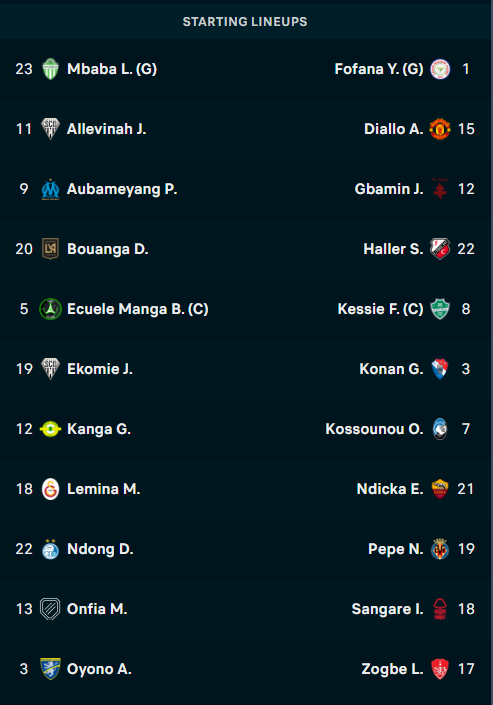The height and width of the screenshot is (705, 493).
Task: Select captain Kessie F.
Action: pos(381,309)
